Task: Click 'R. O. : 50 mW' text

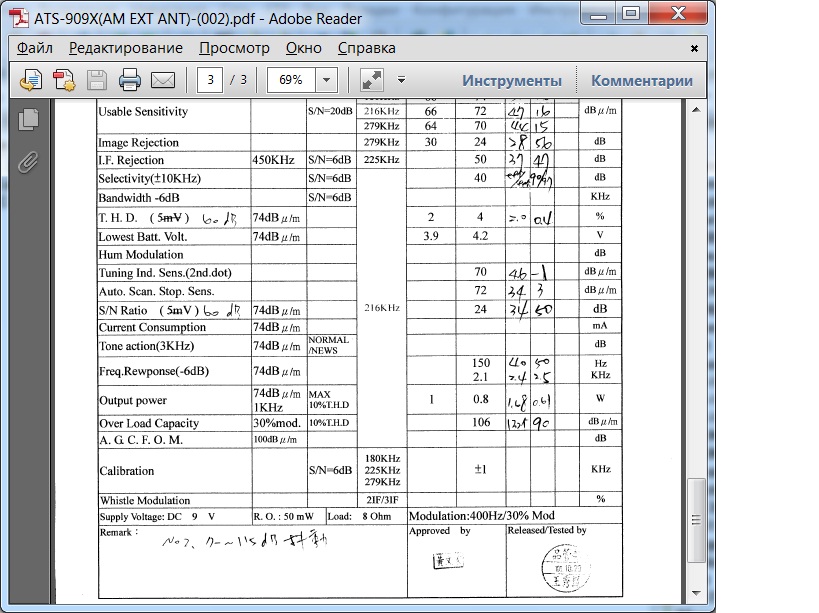Action: [284, 516]
